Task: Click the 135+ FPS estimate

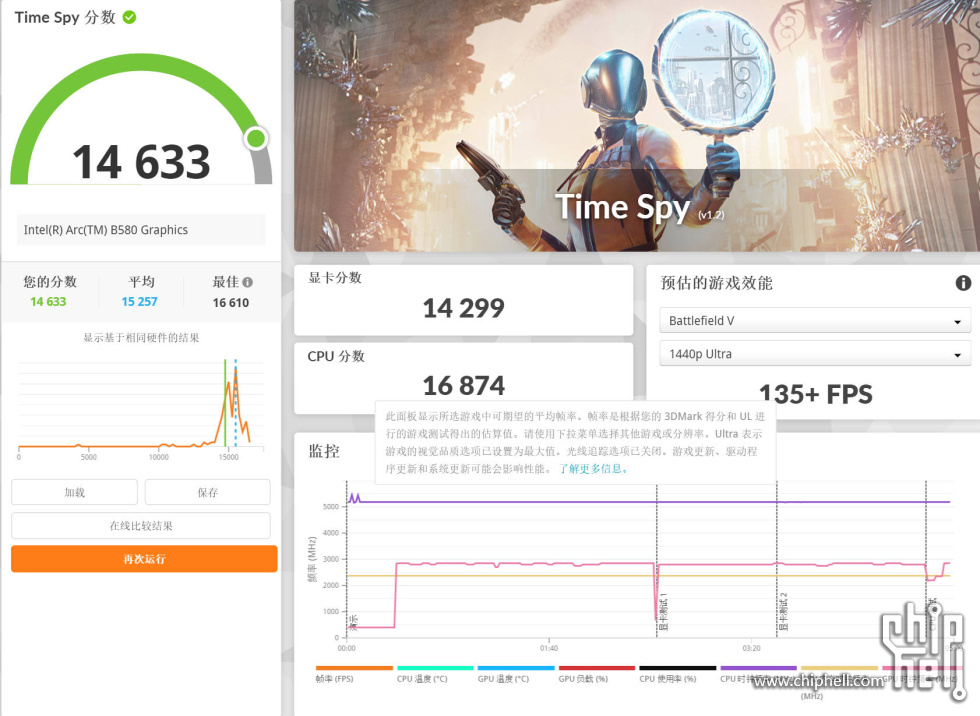Action: click(816, 394)
